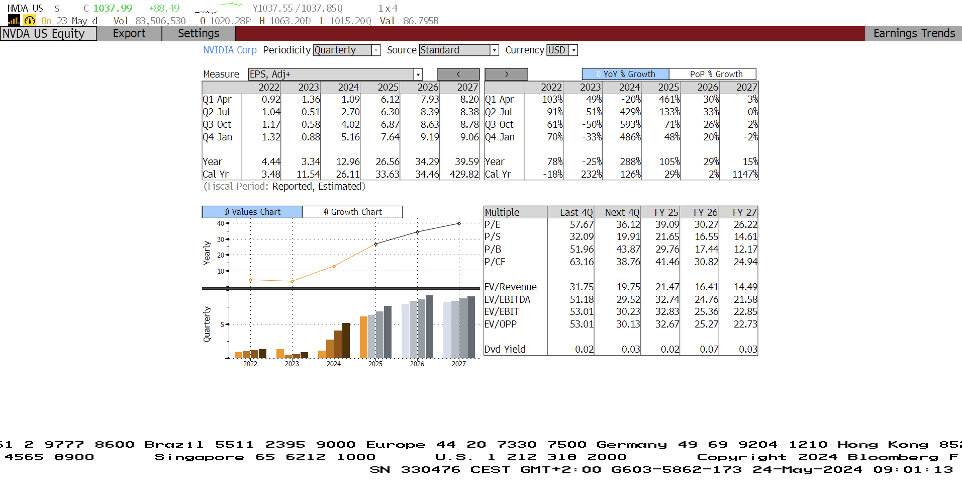This screenshot has height=492, width=962.
Task: Click the P/CF Next 4Q value 38.76
Action: point(628,262)
